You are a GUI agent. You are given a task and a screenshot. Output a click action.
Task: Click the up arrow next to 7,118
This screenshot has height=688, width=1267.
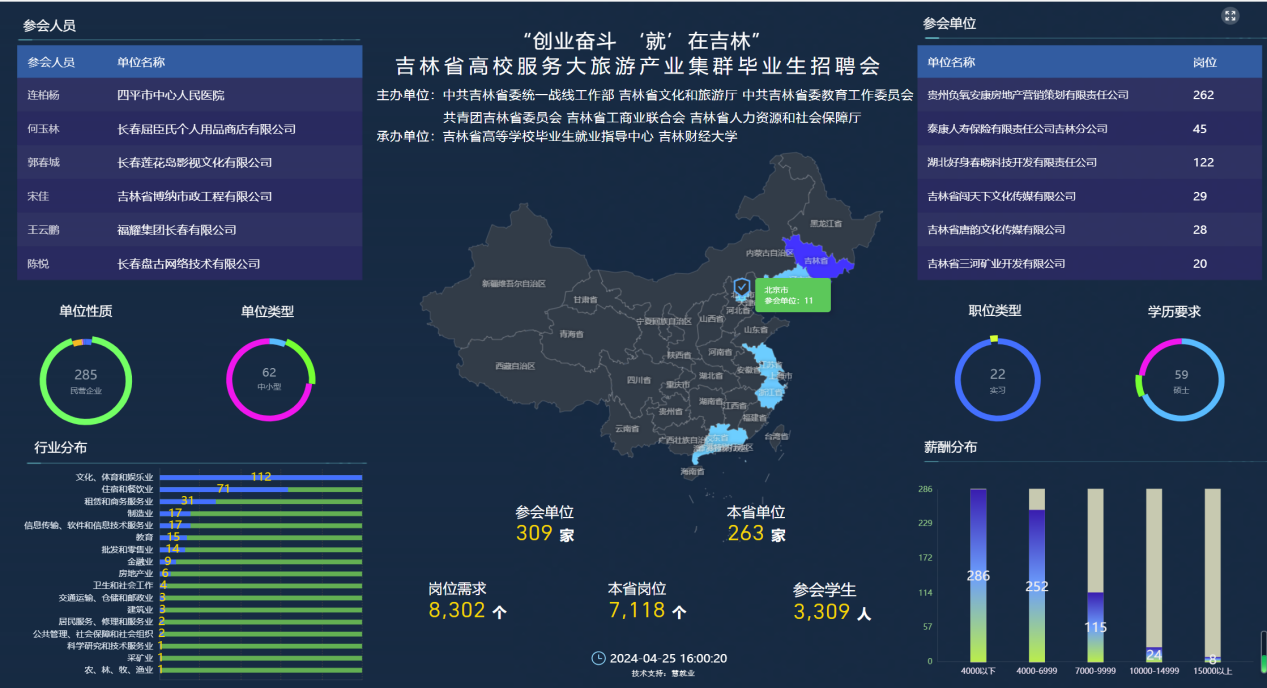(x=680, y=612)
